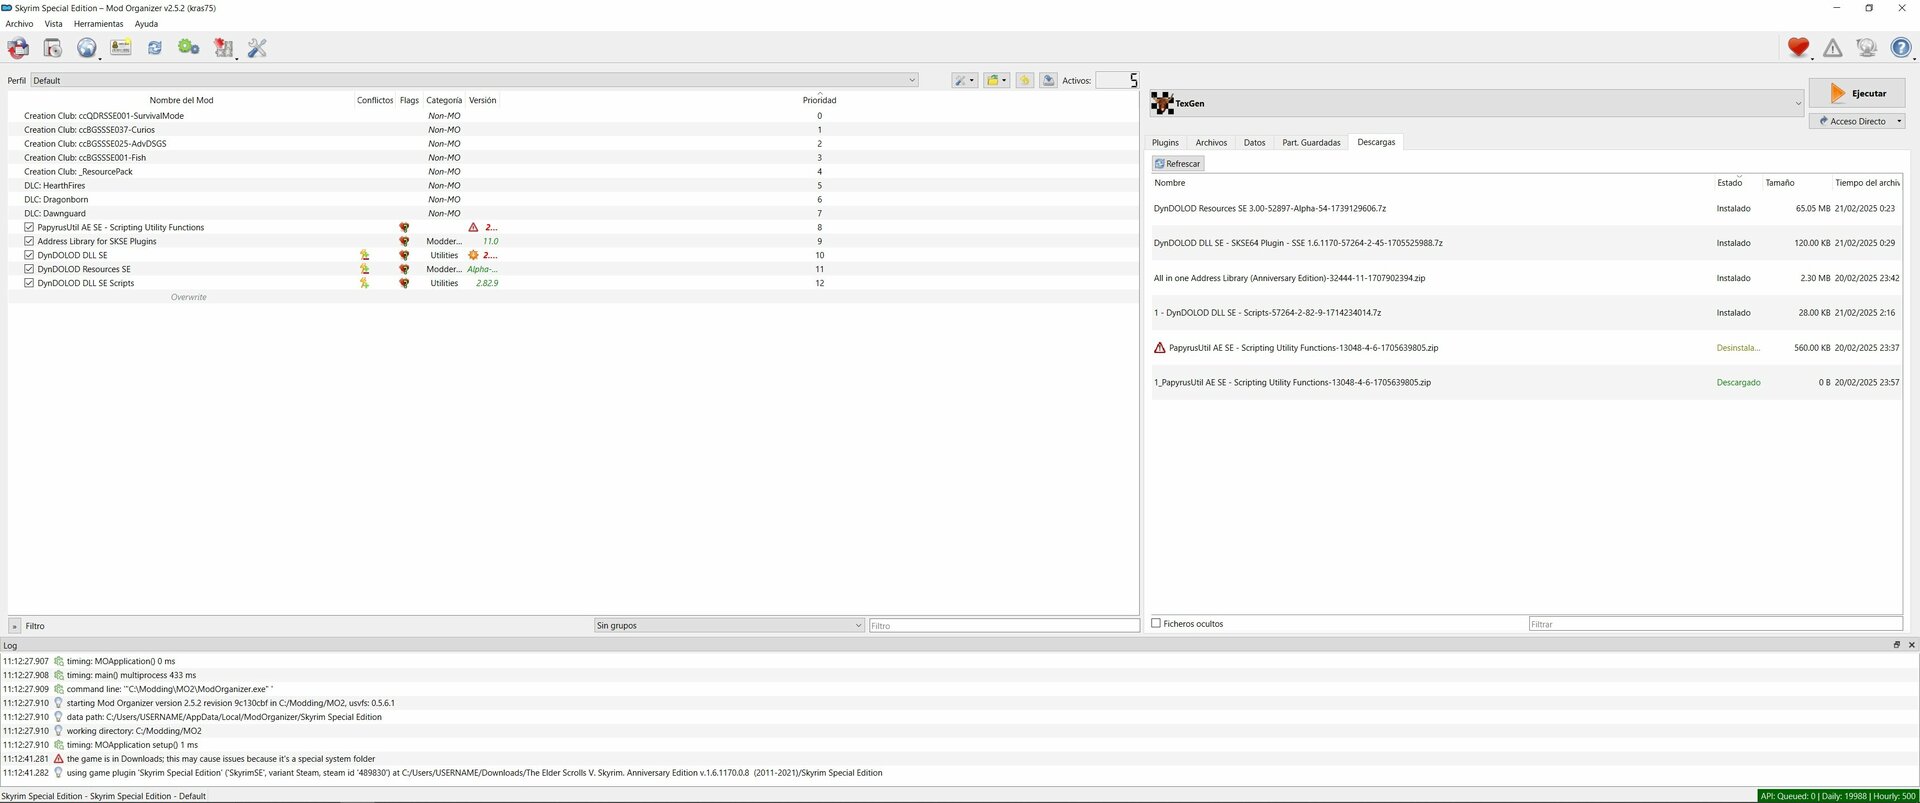Click the flag icon on Address Library row
1920x803 pixels.
point(404,241)
